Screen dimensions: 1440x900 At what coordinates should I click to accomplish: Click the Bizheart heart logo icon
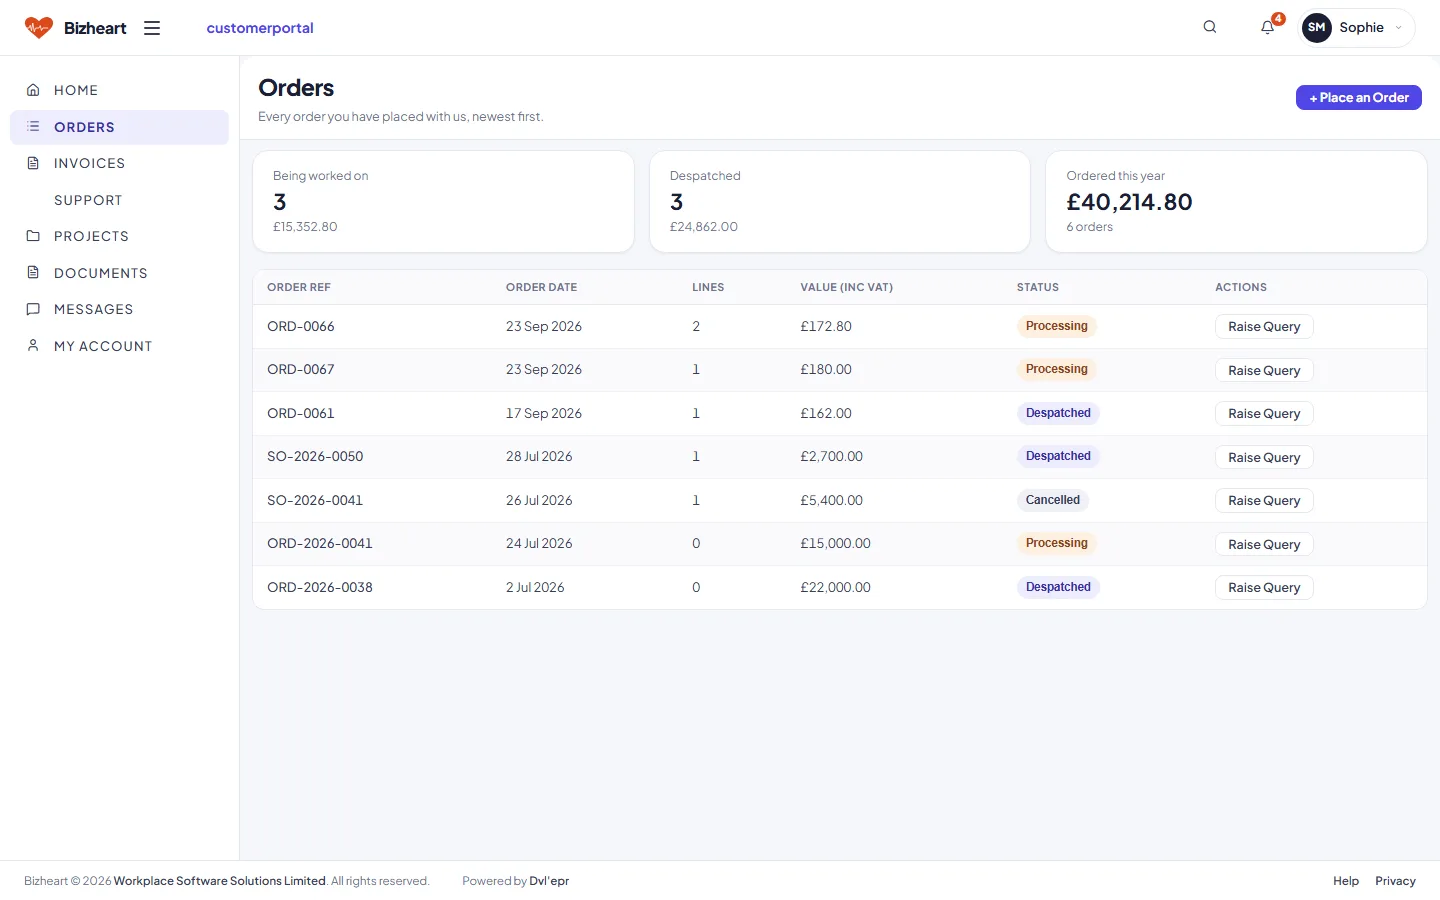click(39, 28)
